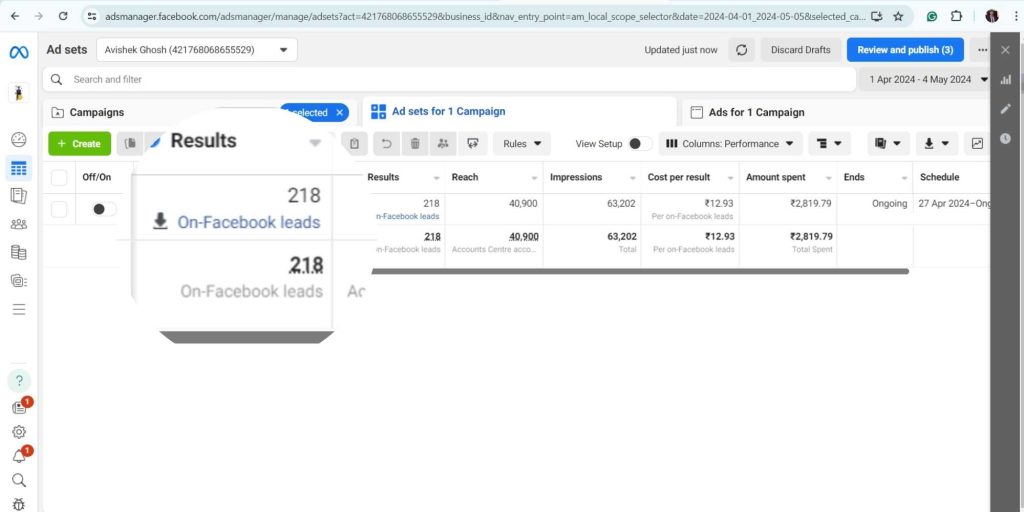Open the three-dot more menu beside Review and publish
The image size is (1024, 512).
pos(982,50)
